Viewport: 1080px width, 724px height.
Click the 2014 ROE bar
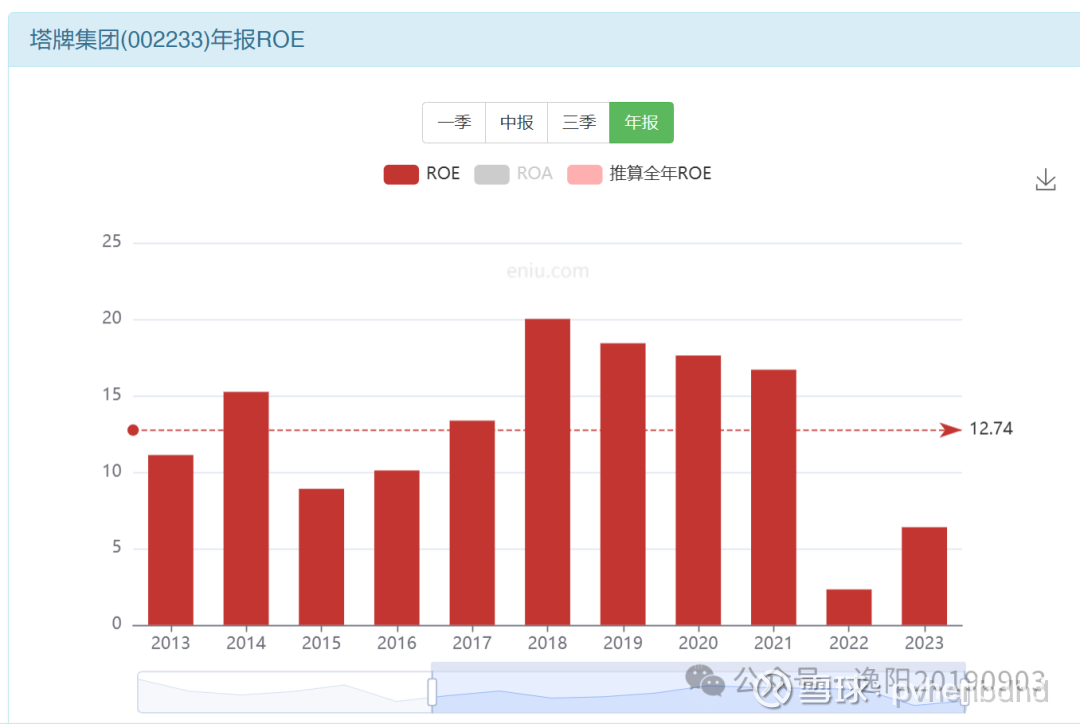click(246, 508)
